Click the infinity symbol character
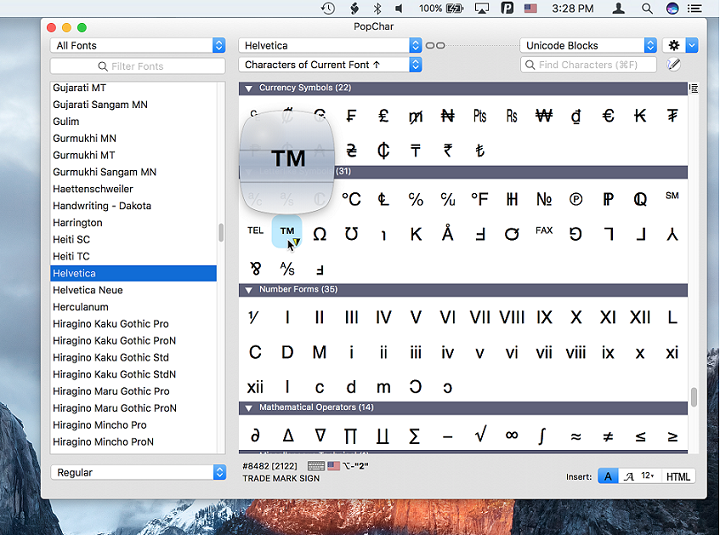Image resolution: width=720 pixels, height=535 pixels. (512, 435)
